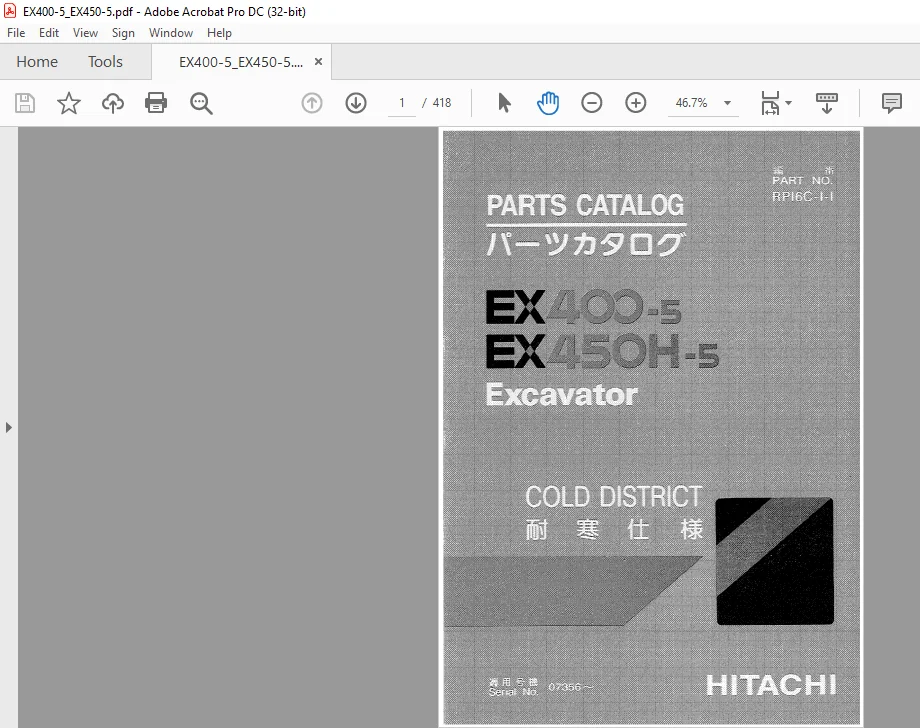Click the Excavator heading on the cover
This screenshot has height=728, width=920.
(562, 395)
